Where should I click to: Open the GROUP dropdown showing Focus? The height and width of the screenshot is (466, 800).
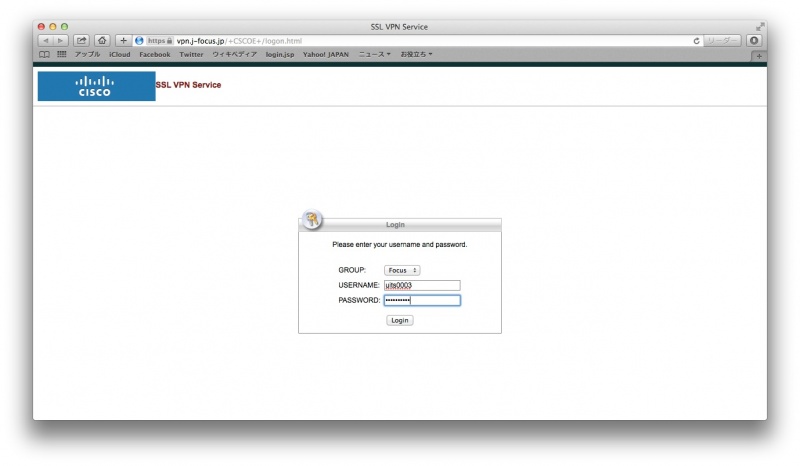[402, 270]
